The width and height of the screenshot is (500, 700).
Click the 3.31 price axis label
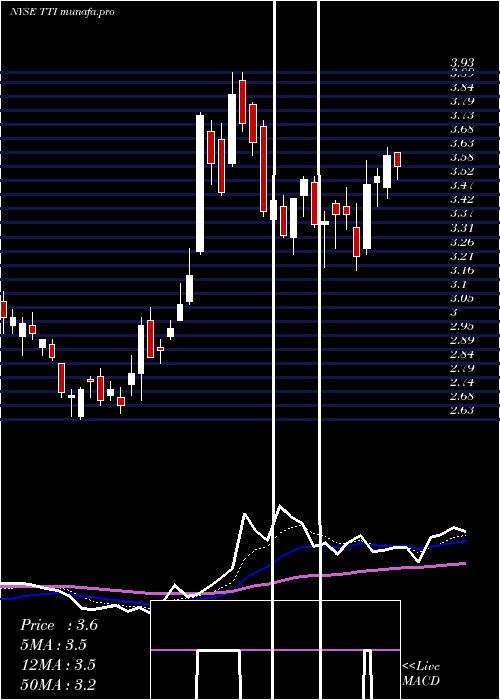(x=462, y=228)
